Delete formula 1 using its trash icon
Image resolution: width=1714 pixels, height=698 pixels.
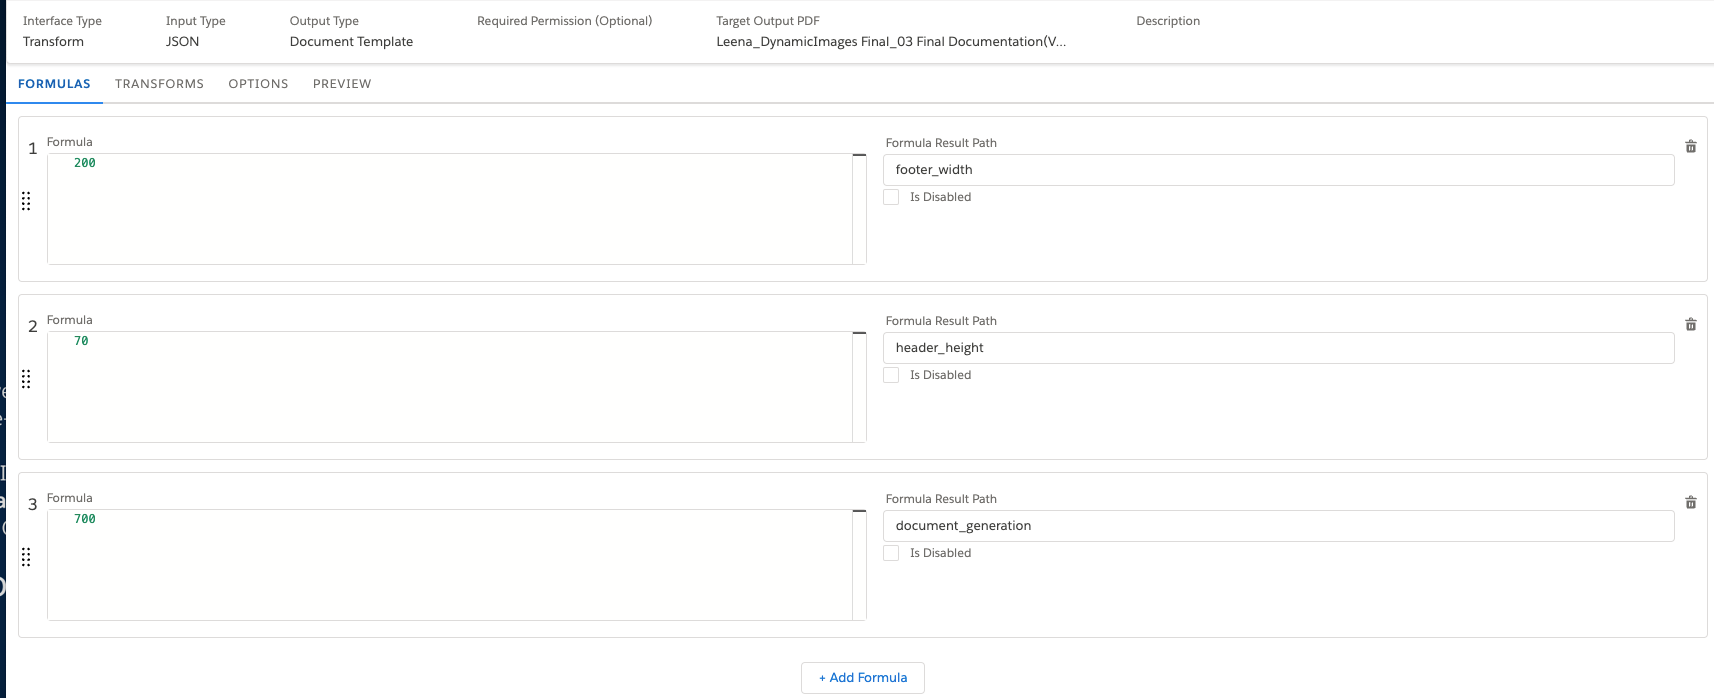coord(1690,147)
